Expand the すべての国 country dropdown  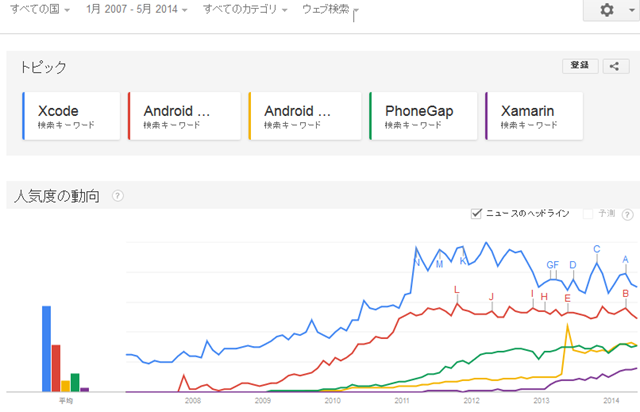pos(40,9)
